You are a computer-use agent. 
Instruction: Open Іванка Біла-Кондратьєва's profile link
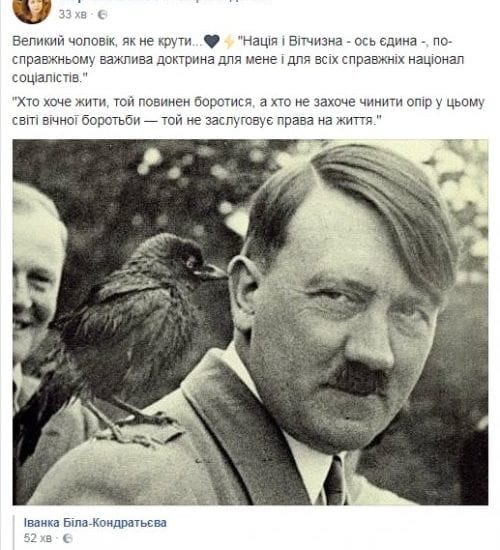pos(95,523)
